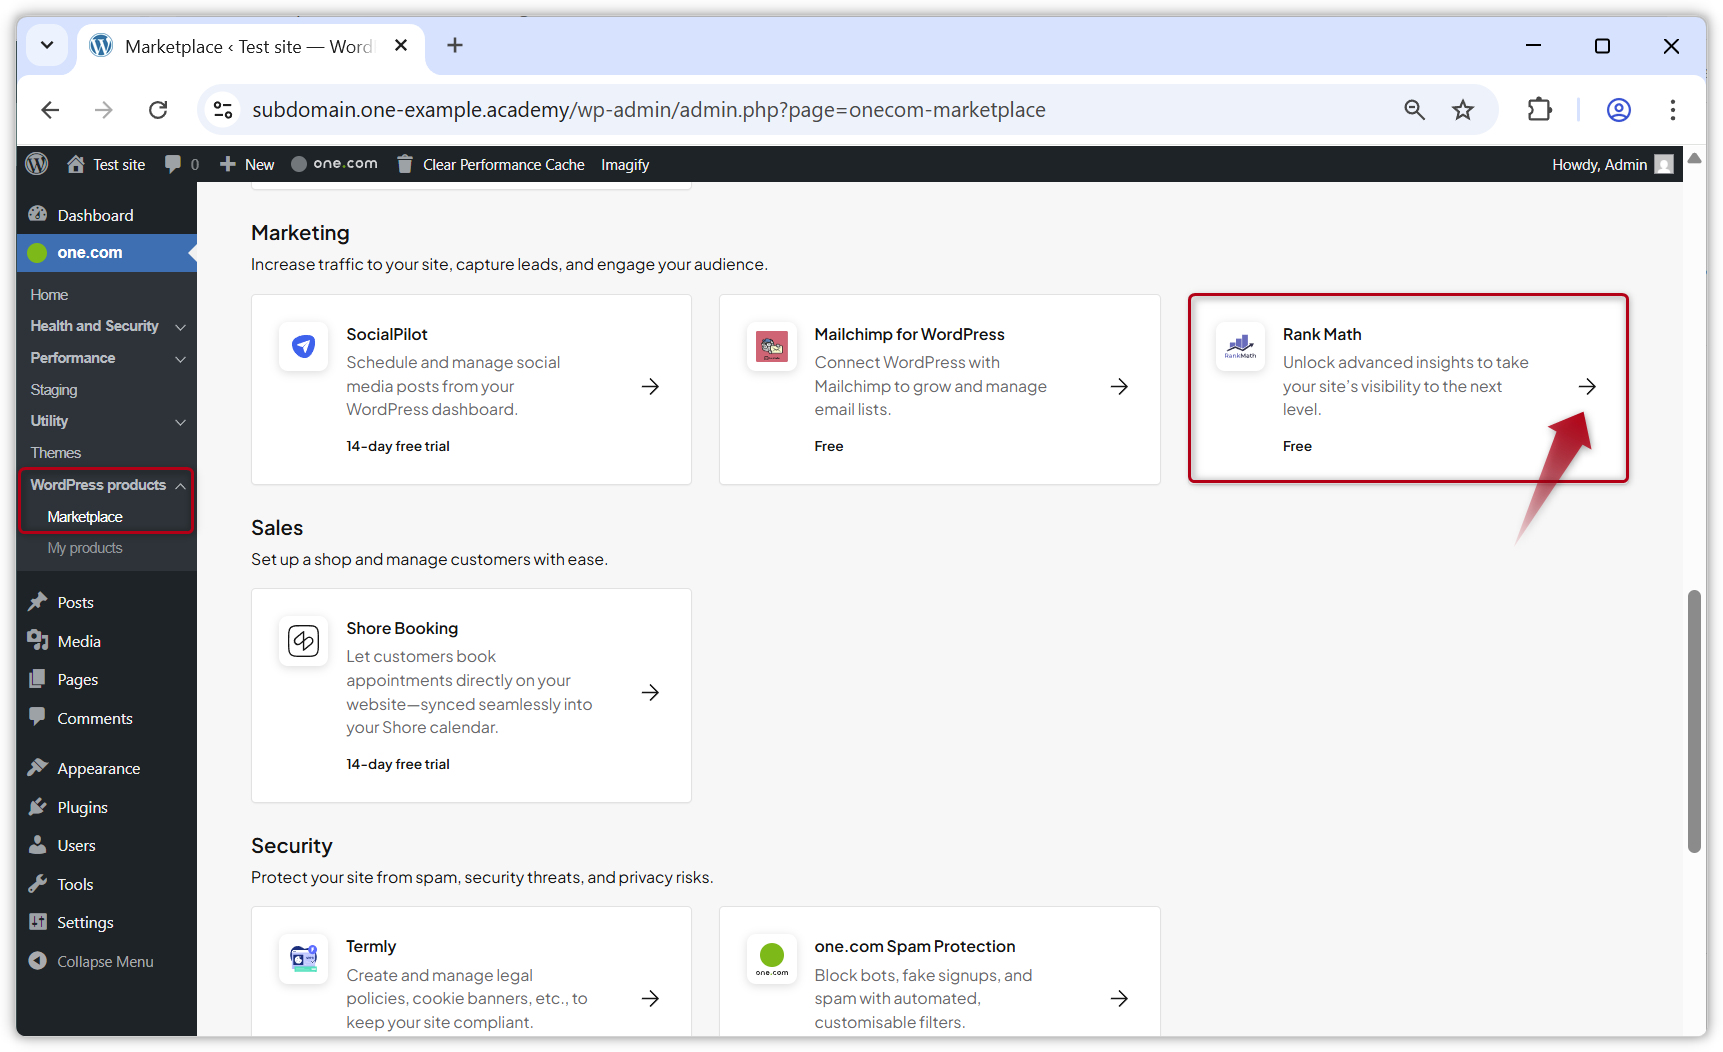Open the Rank Math card arrow
This screenshot has height=1052, width=1723.
1588,386
